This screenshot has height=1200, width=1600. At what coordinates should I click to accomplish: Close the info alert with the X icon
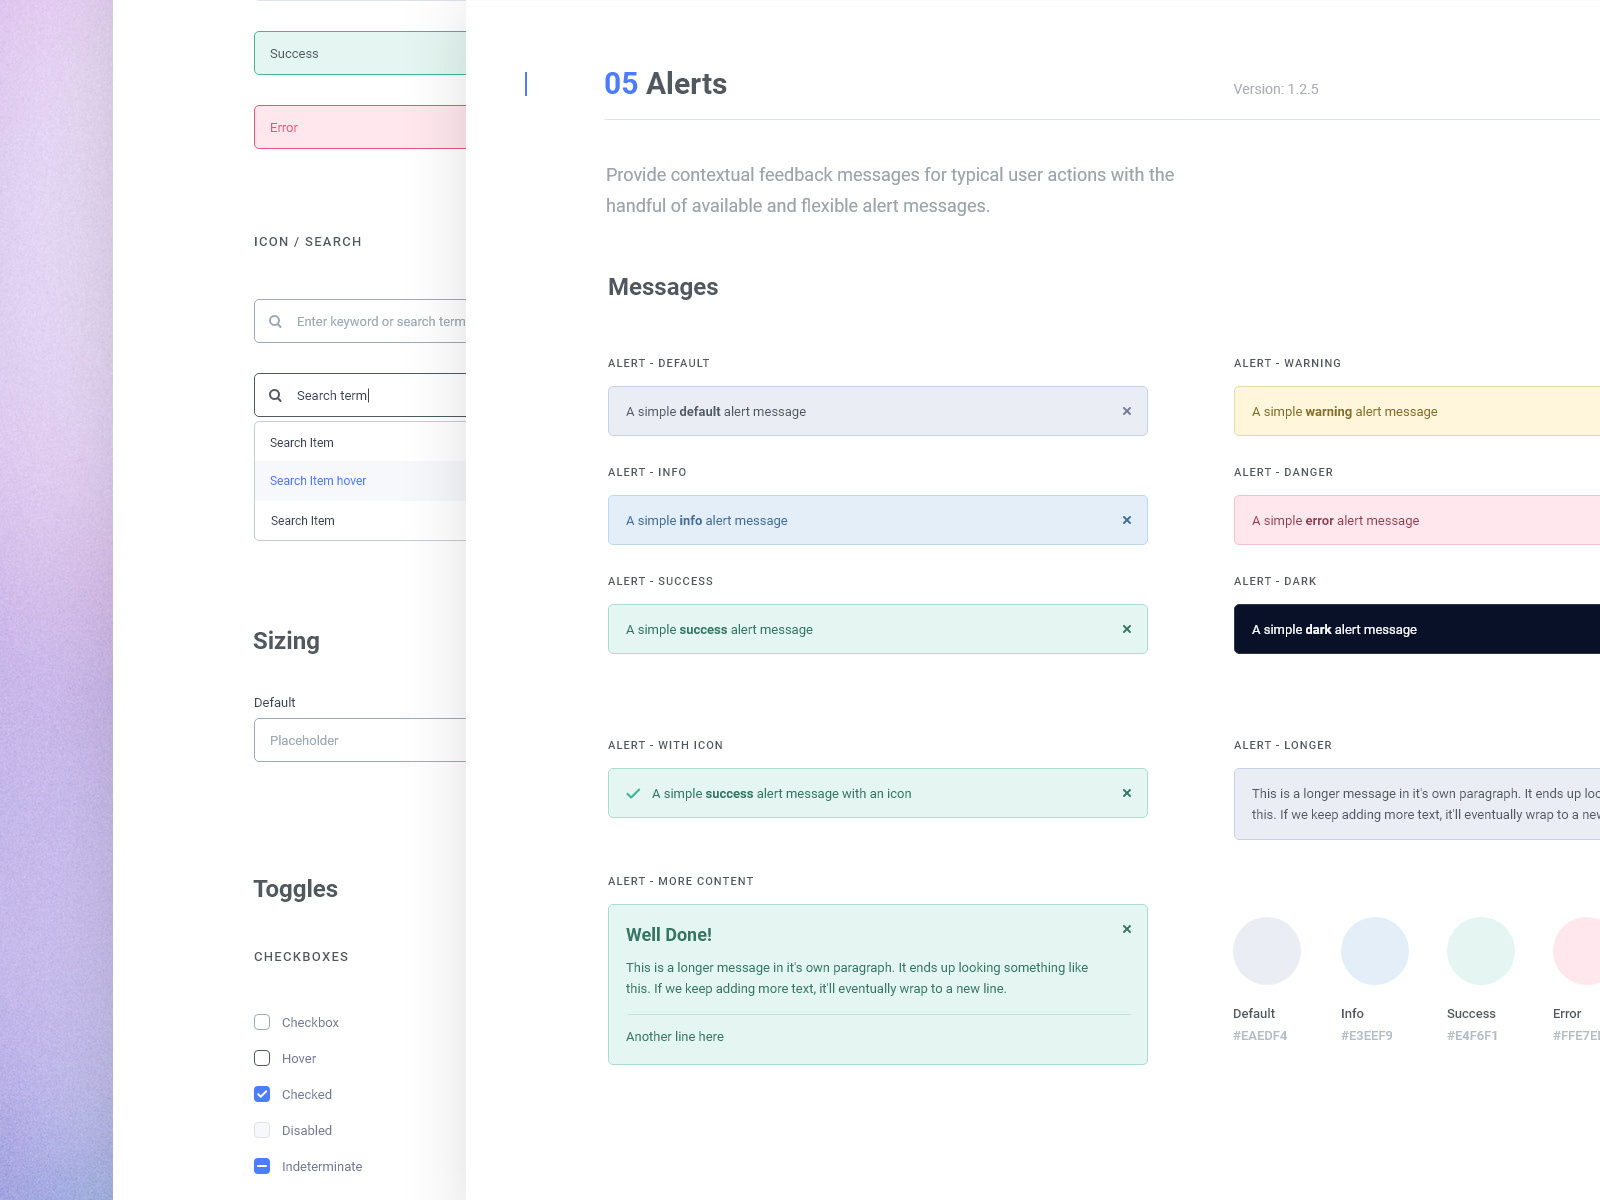pos(1127,520)
